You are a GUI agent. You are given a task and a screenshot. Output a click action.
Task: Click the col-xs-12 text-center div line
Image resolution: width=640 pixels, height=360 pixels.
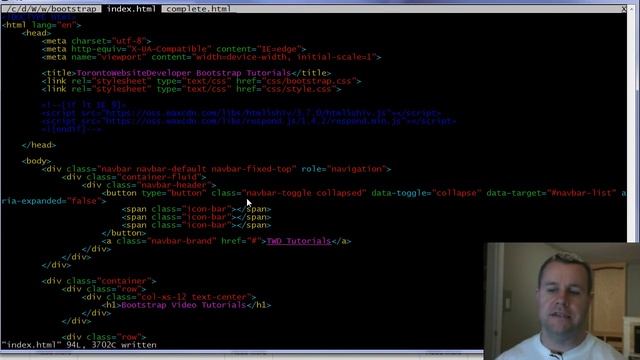169,297
